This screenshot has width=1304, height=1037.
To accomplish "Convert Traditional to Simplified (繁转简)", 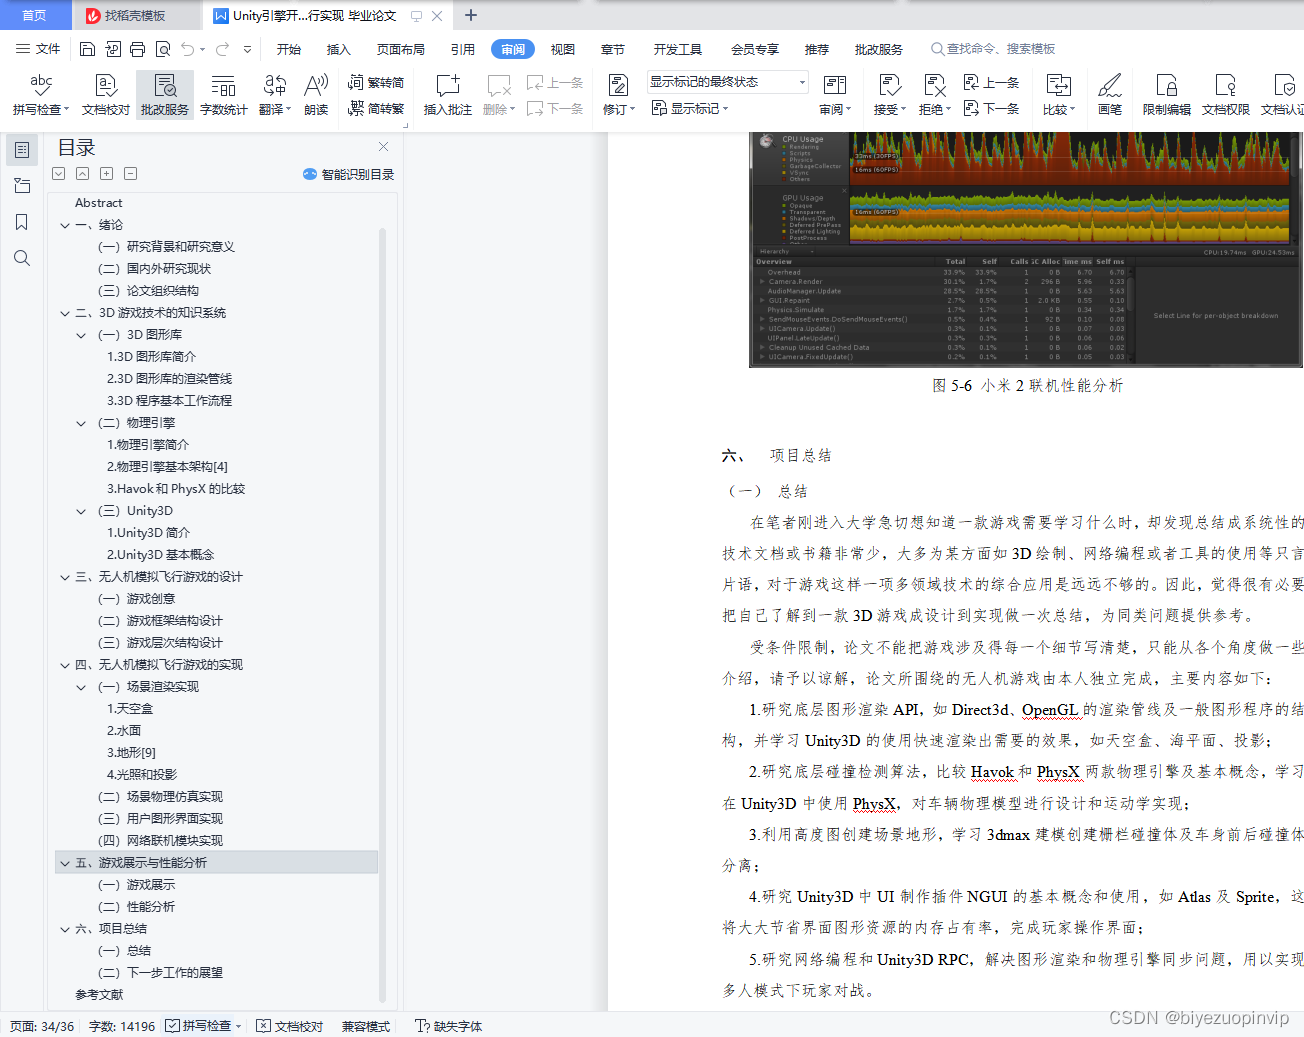I will click(376, 83).
